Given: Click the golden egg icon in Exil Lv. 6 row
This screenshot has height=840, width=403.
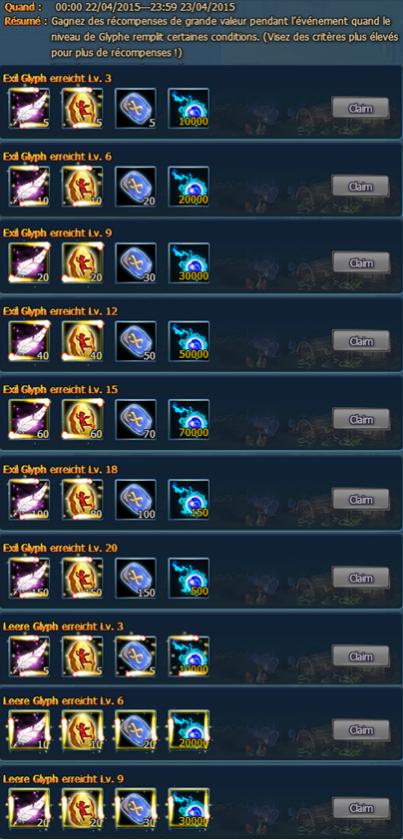Looking at the screenshot, I should [83, 186].
